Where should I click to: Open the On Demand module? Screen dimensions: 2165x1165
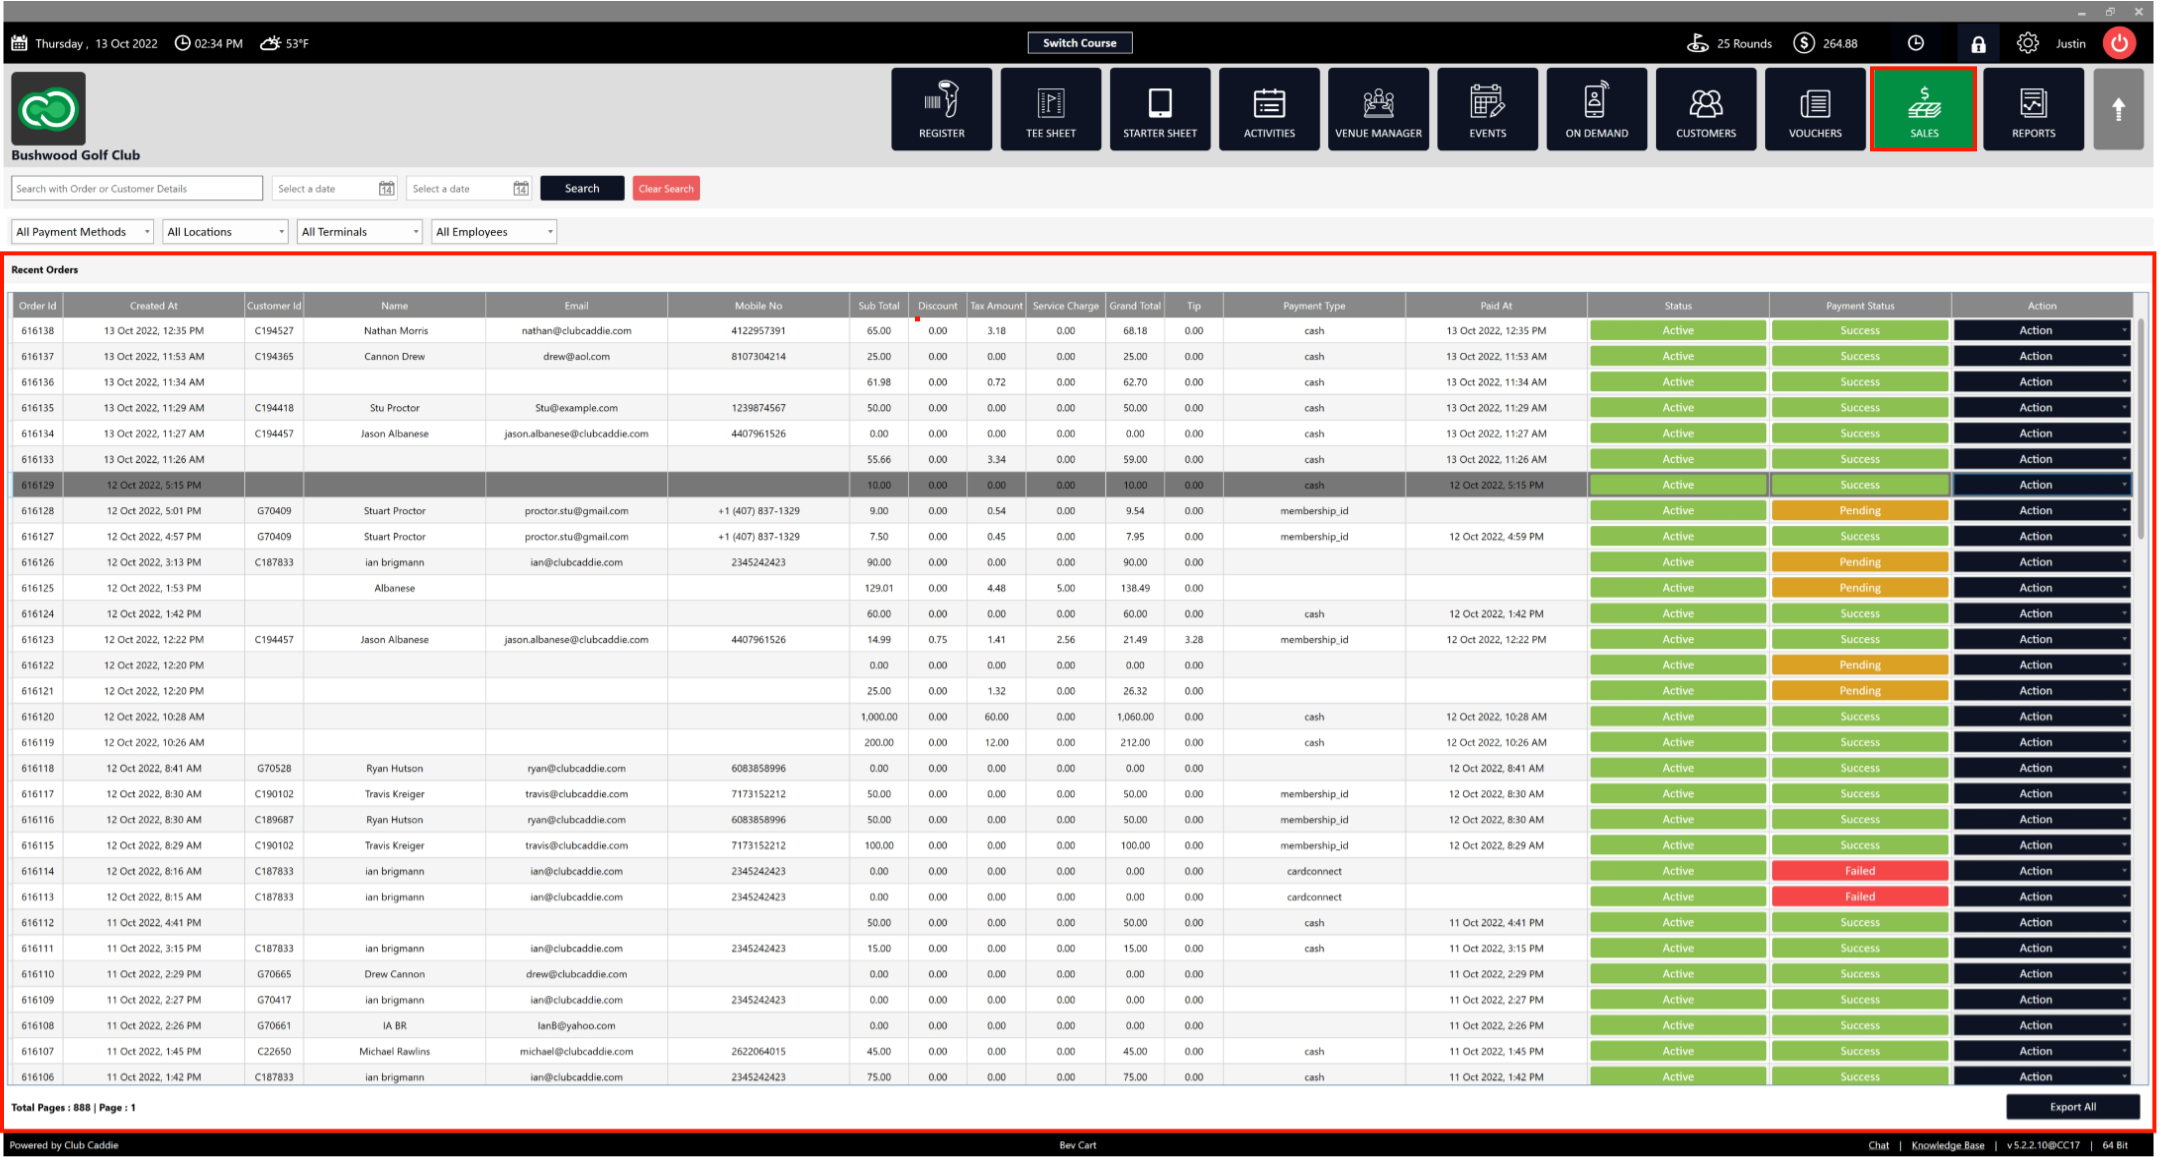coord(1596,109)
